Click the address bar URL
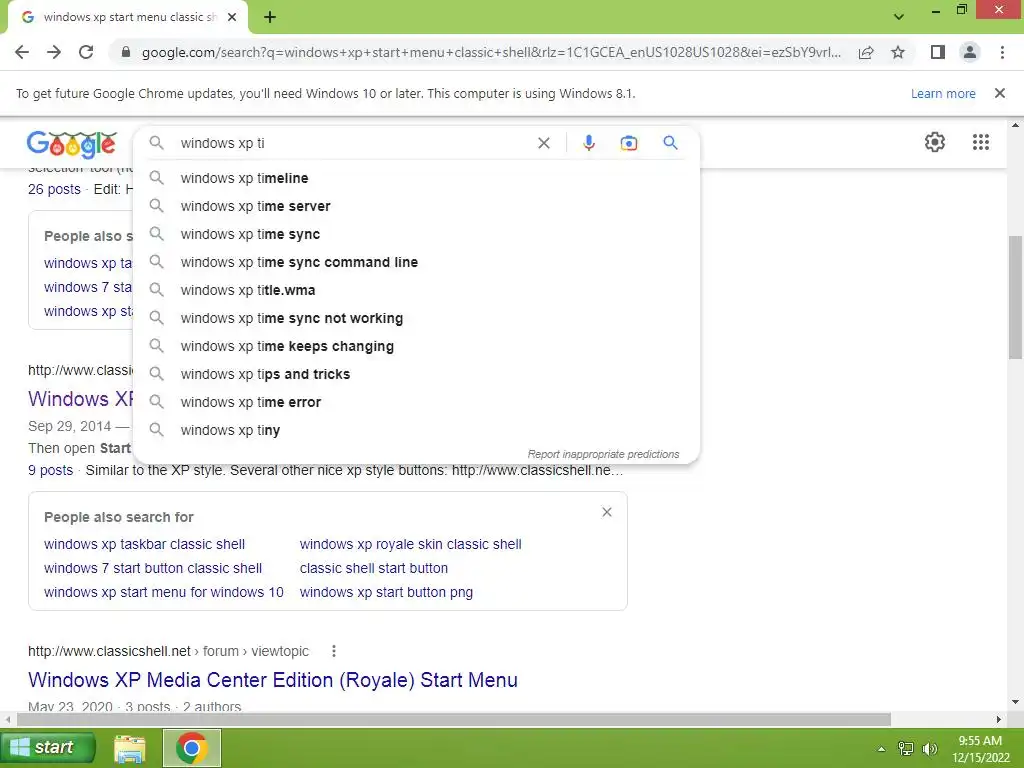1024x768 pixels. 491,52
